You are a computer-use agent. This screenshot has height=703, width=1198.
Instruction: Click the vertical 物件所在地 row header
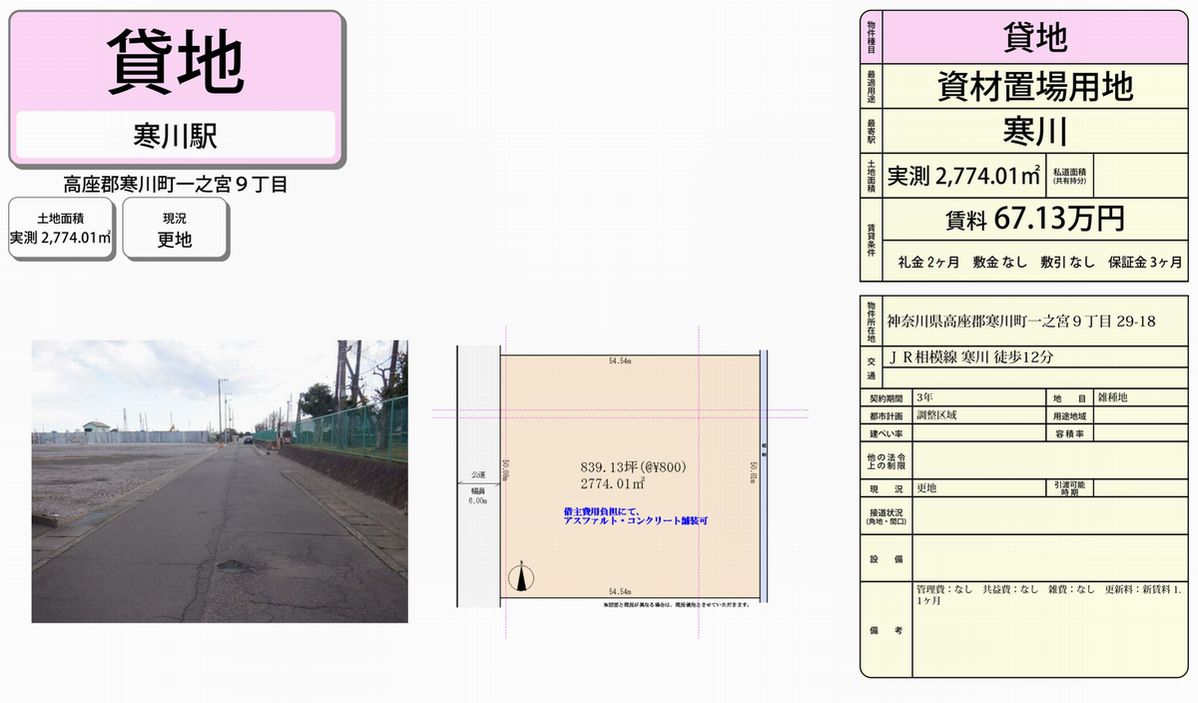point(871,321)
